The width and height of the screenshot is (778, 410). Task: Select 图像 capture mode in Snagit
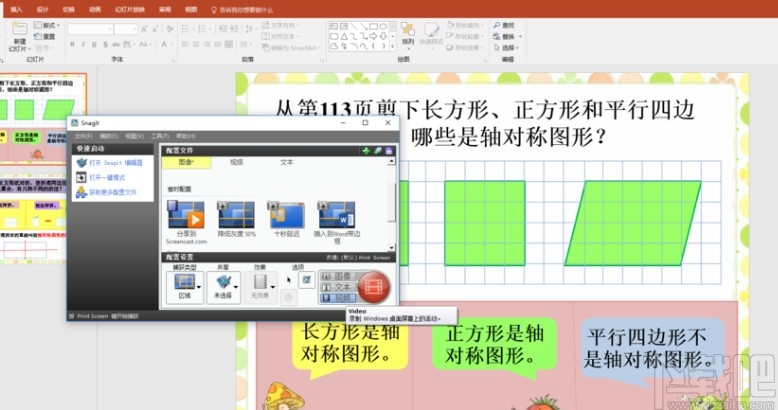coord(338,276)
